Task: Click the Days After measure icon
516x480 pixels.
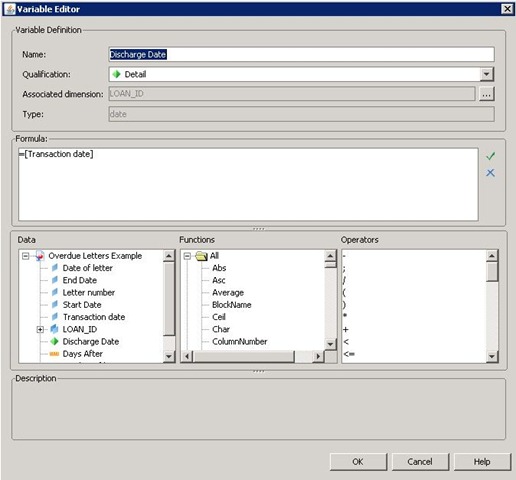Action: point(54,354)
